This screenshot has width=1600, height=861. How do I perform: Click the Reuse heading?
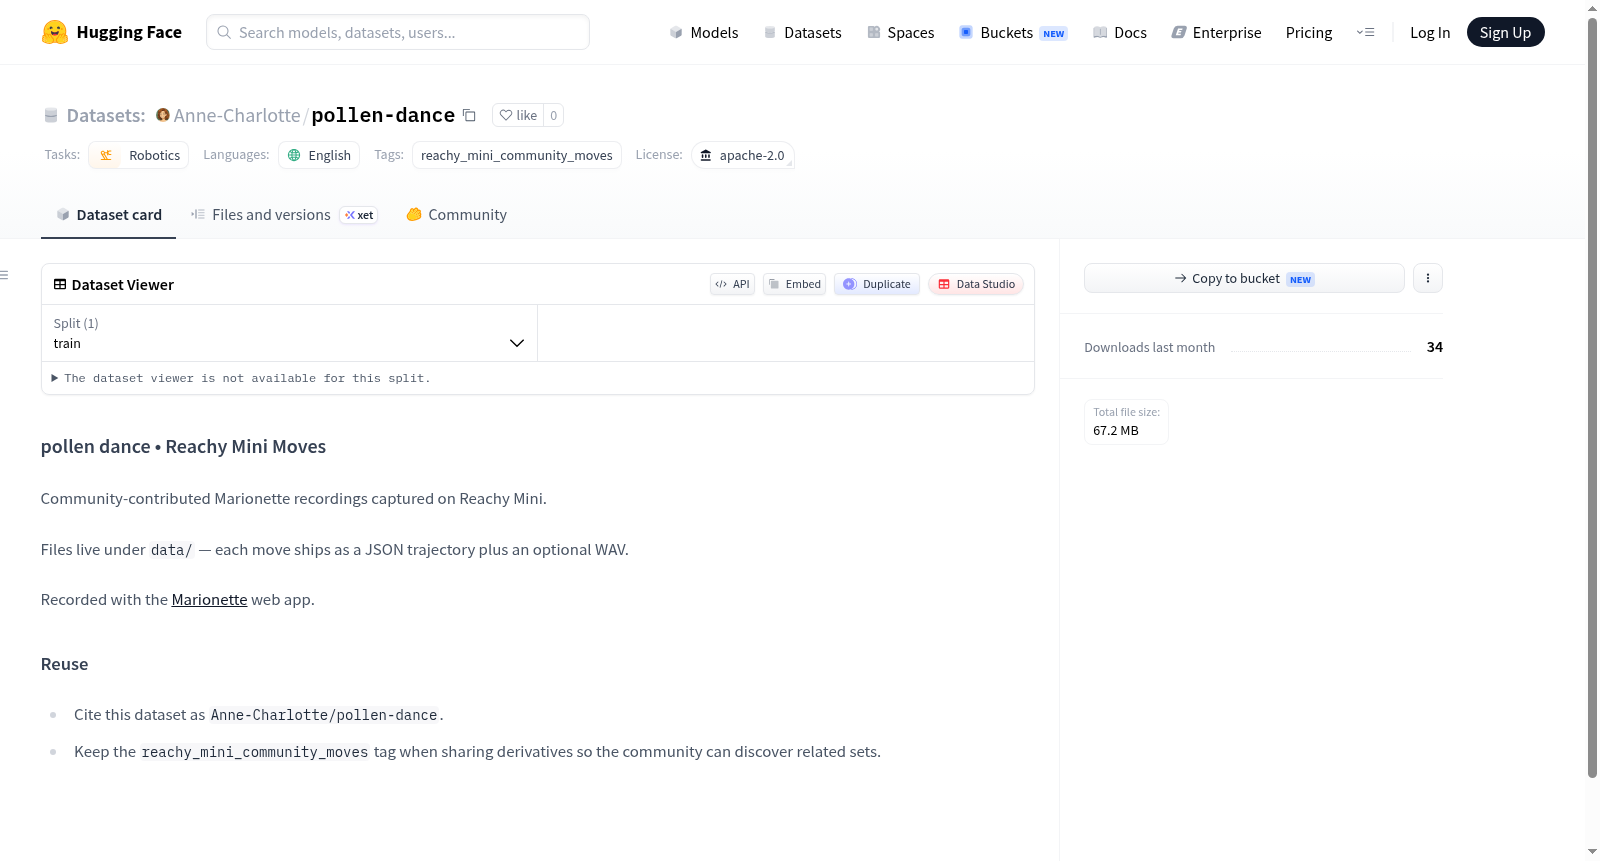65,664
